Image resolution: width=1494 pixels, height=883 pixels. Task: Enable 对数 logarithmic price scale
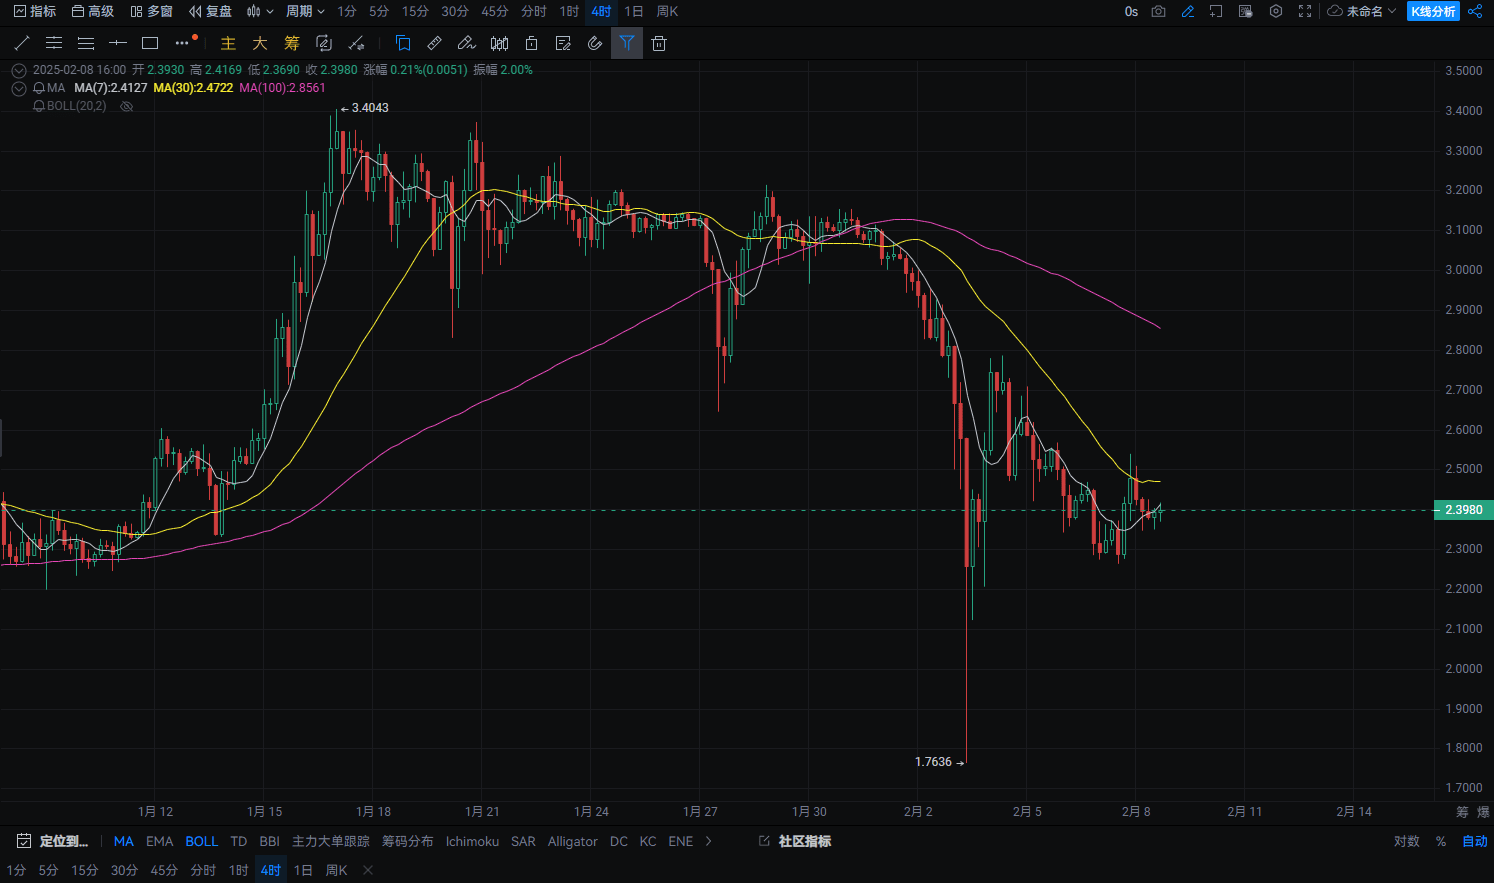tap(1408, 841)
